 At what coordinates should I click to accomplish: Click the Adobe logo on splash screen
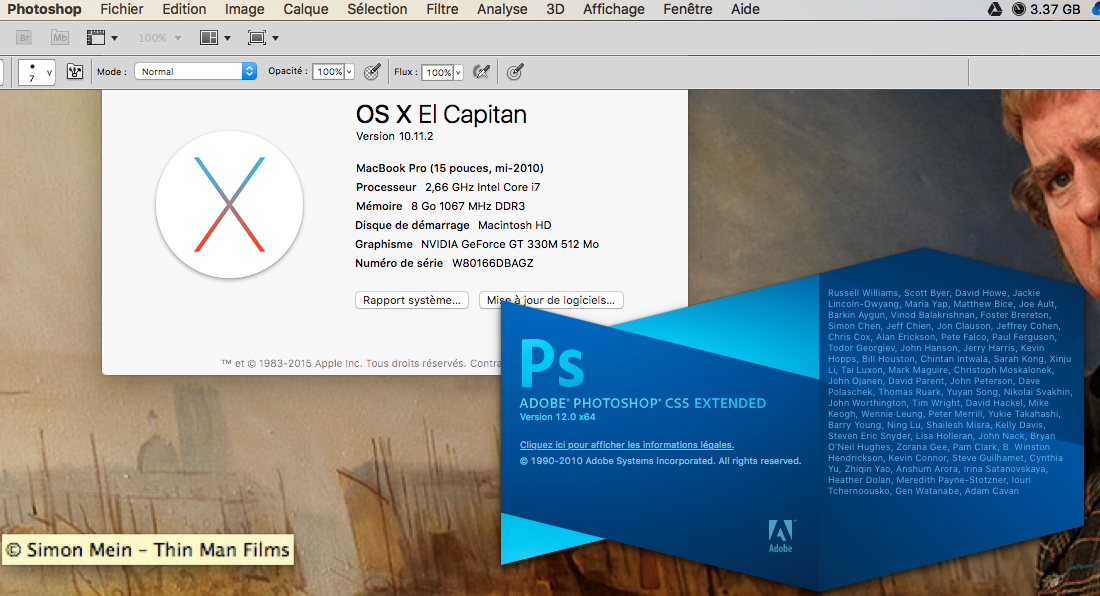781,536
